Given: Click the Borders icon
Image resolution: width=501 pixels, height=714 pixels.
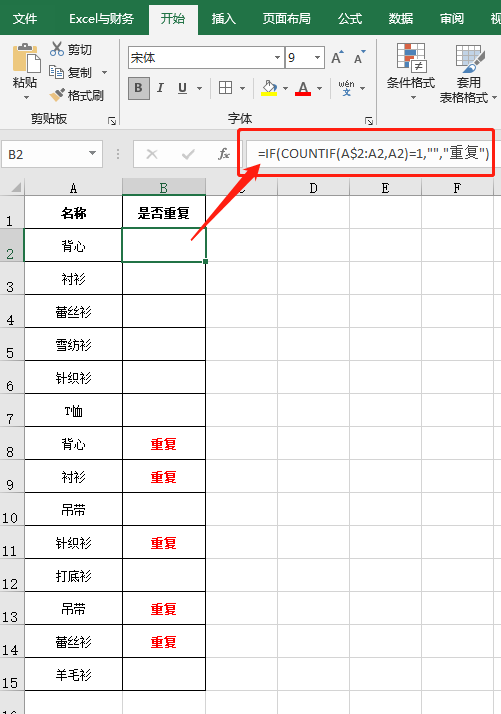Looking at the screenshot, I should click(225, 87).
